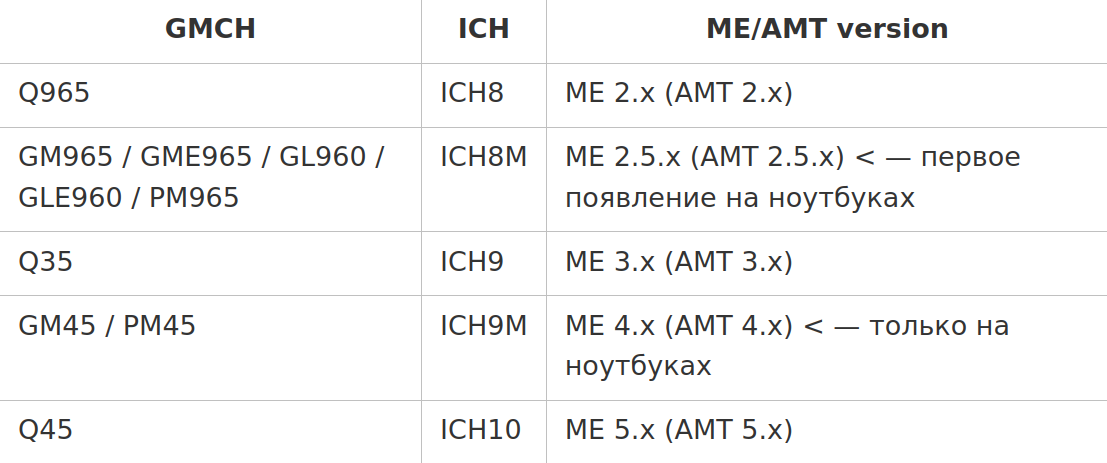Select the Q45 cell

210,431
